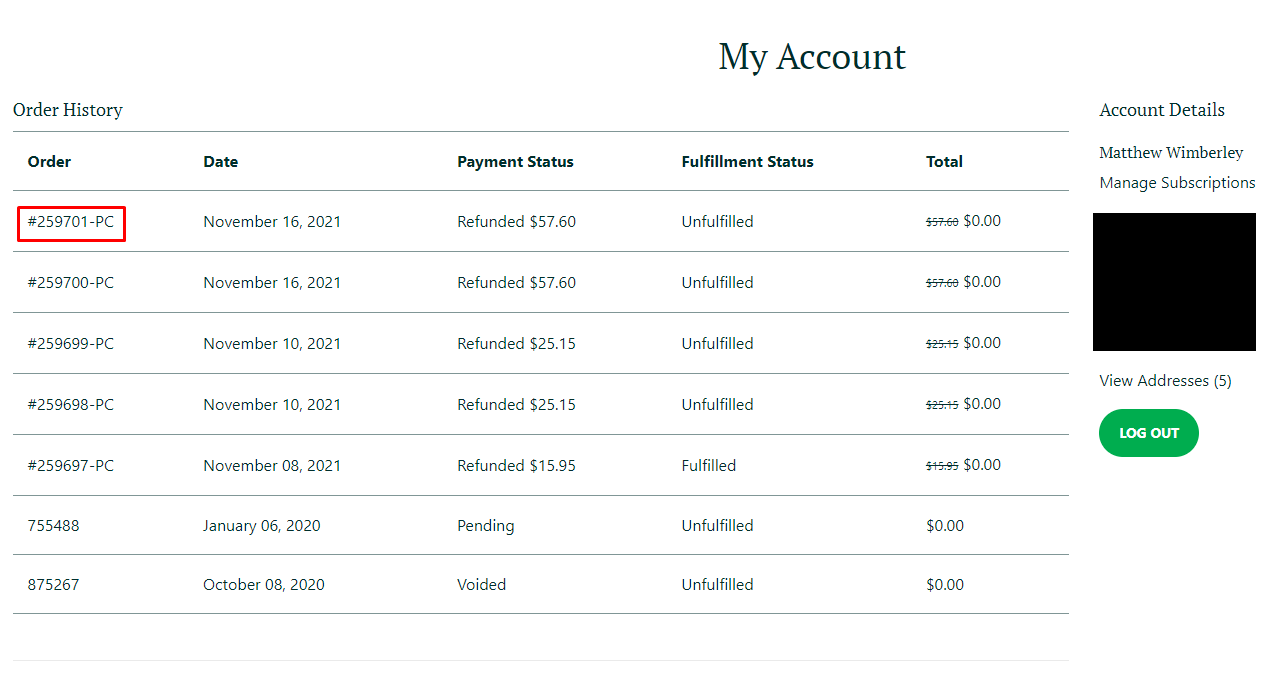Click the black redacted image block
This screenshot has width=1277, height=674.
tap(1174, 282)
